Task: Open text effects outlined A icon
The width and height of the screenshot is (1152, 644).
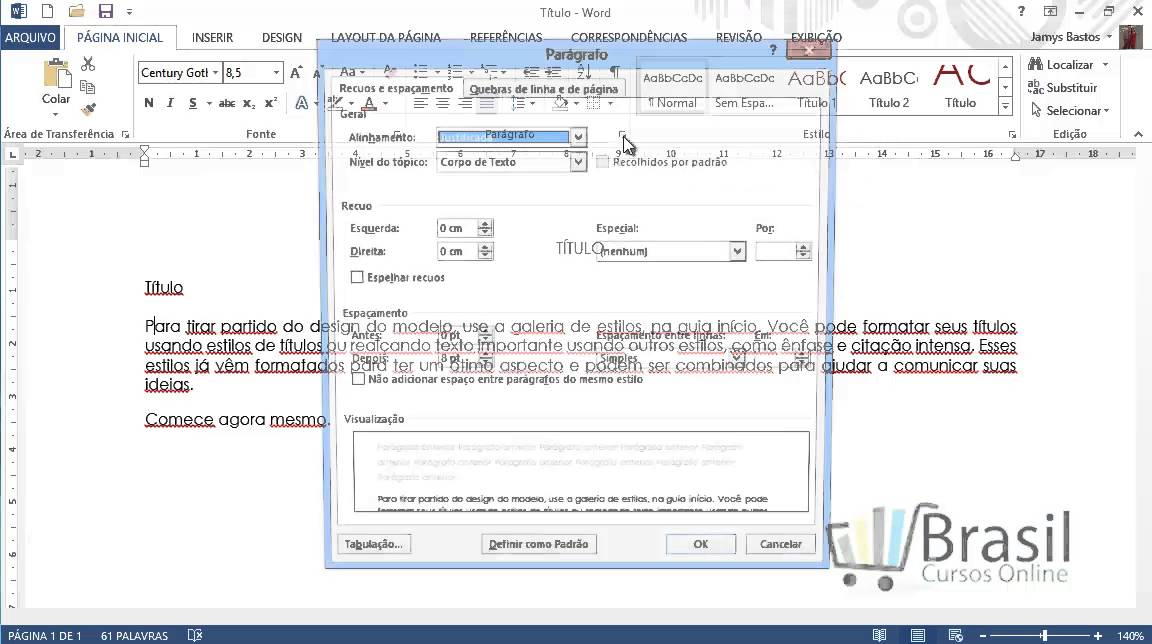Action: point(301,103)
